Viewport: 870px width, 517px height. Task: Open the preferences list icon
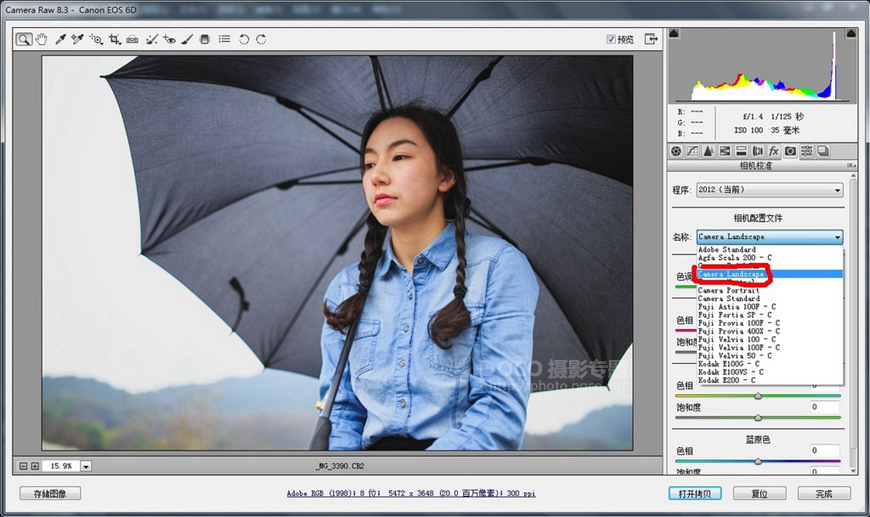[224, 39]
